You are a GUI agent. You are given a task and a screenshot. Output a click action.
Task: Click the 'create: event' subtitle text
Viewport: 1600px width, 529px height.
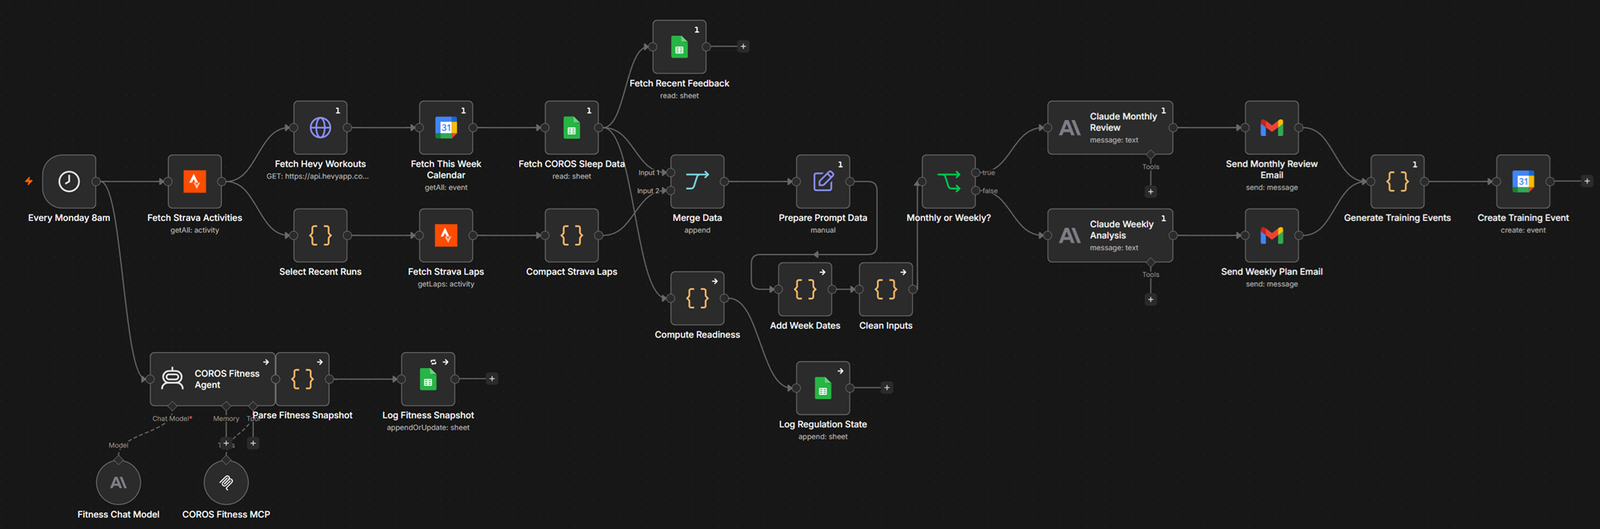(1523, 230)
